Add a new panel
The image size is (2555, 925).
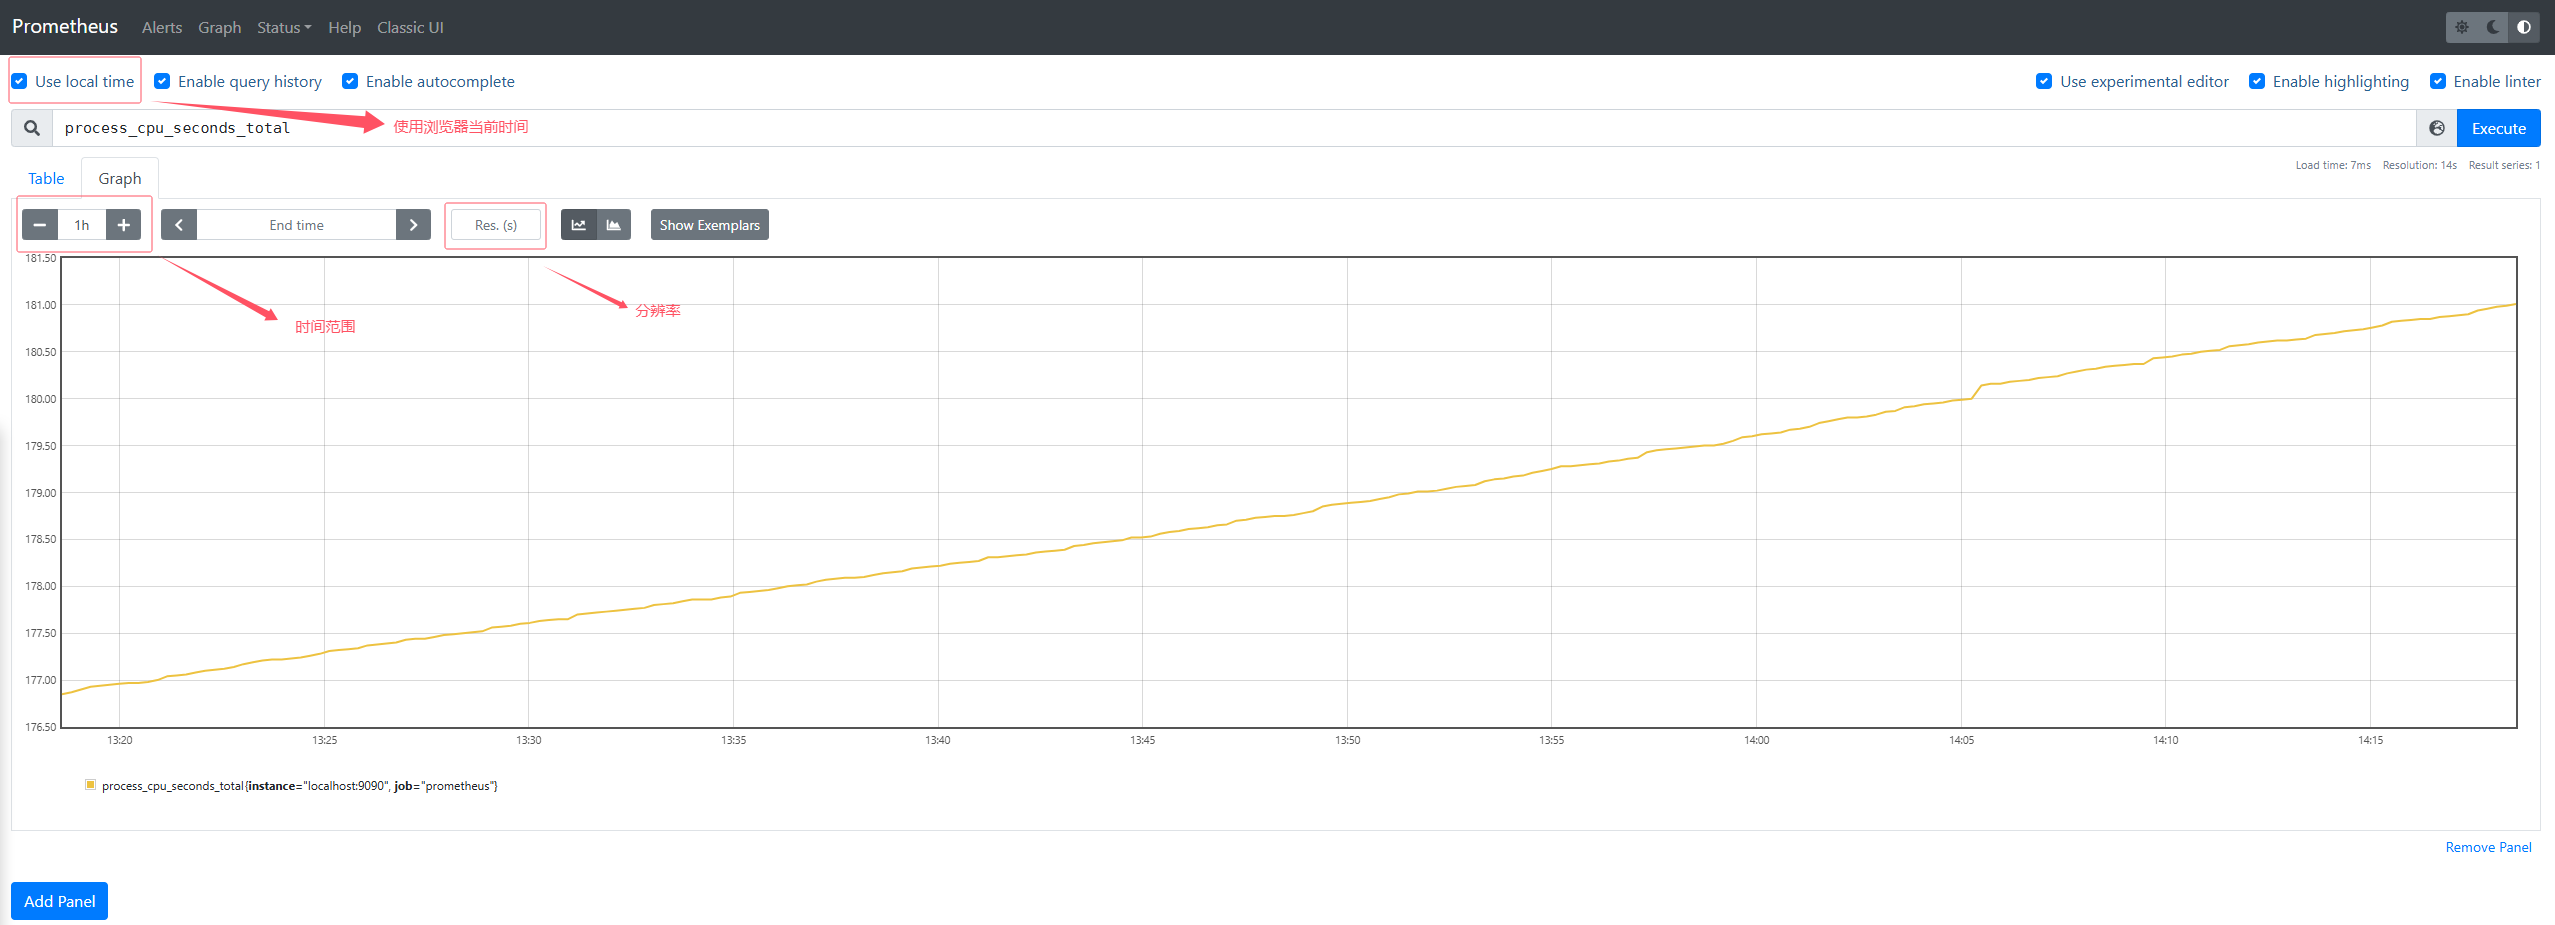pyautogui.click(x=59, y=901)
